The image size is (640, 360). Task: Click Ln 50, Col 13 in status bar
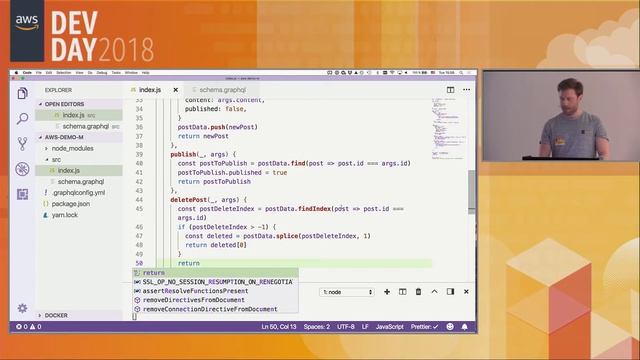279,327
